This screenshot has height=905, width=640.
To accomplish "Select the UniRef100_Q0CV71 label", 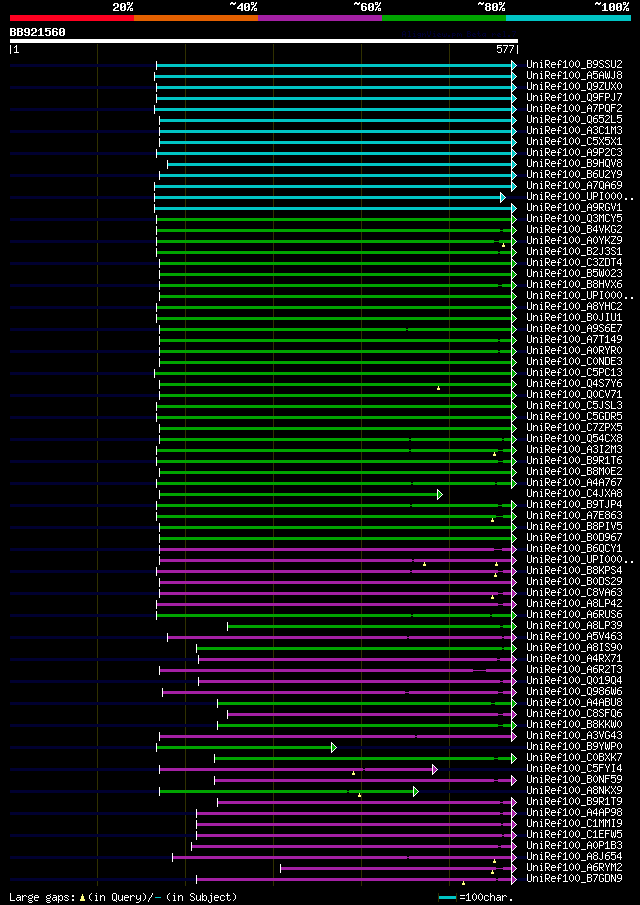I will tap(574, 395).
